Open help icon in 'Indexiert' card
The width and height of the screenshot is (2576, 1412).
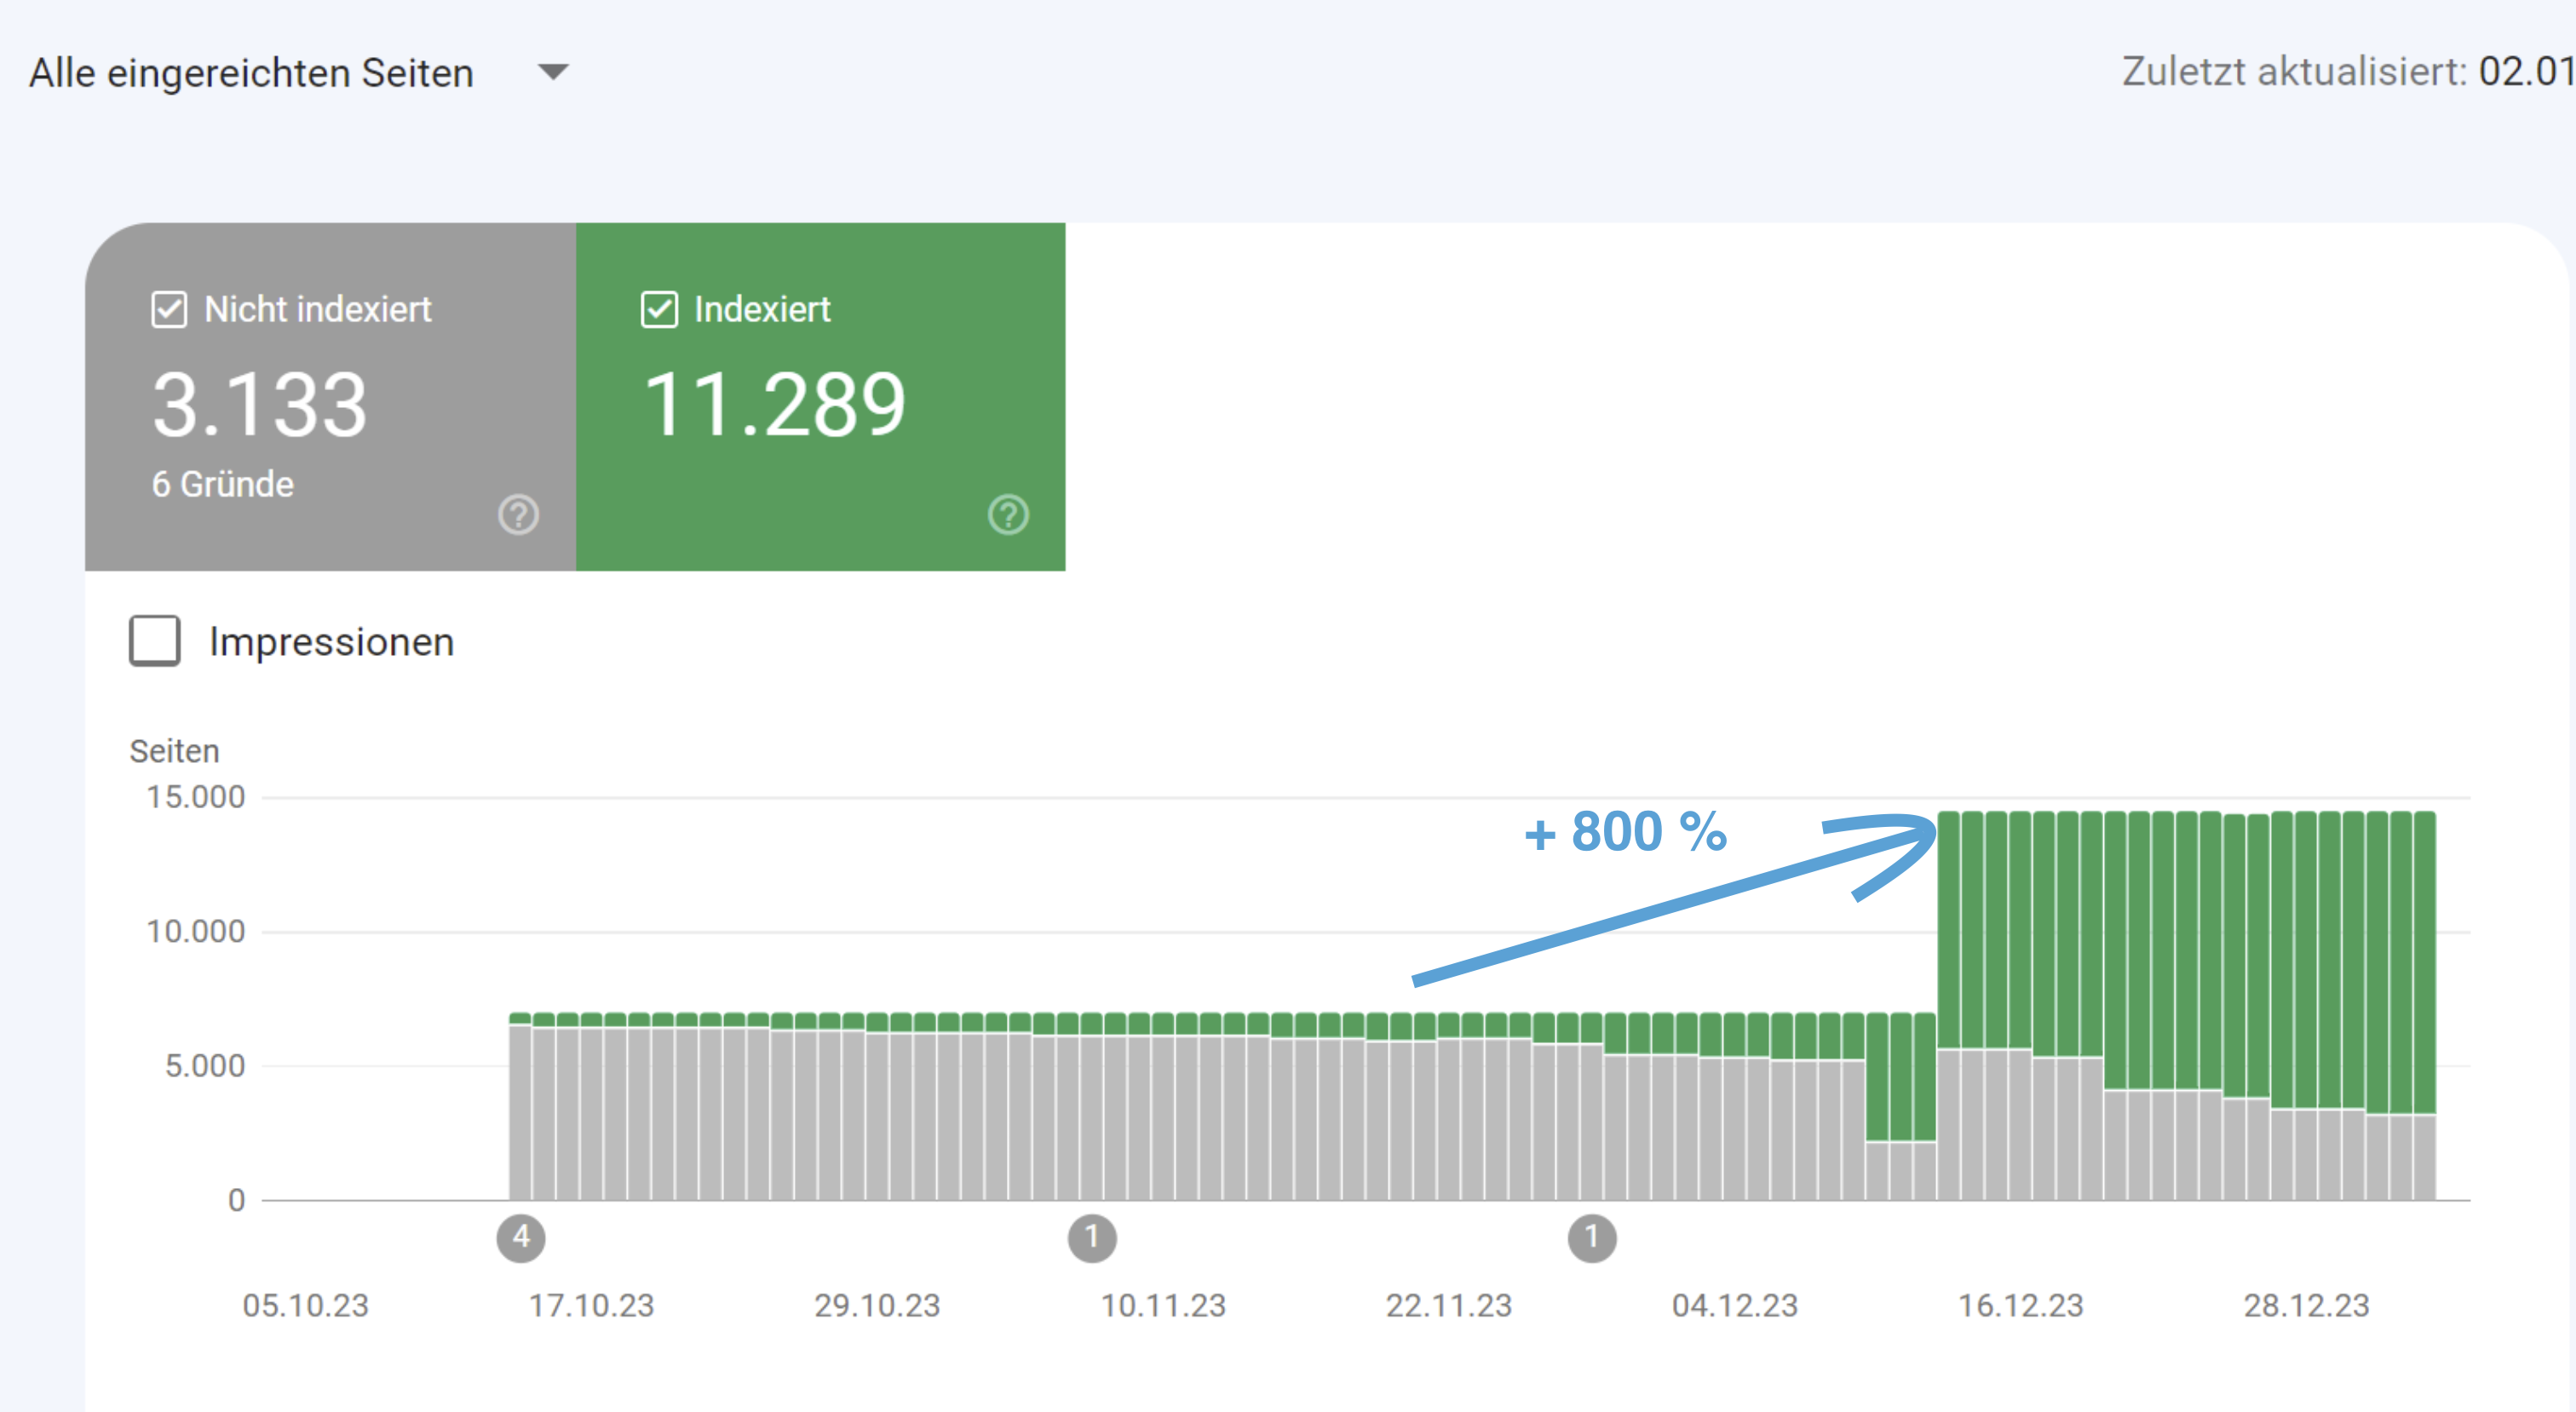tap(1008, 515)
